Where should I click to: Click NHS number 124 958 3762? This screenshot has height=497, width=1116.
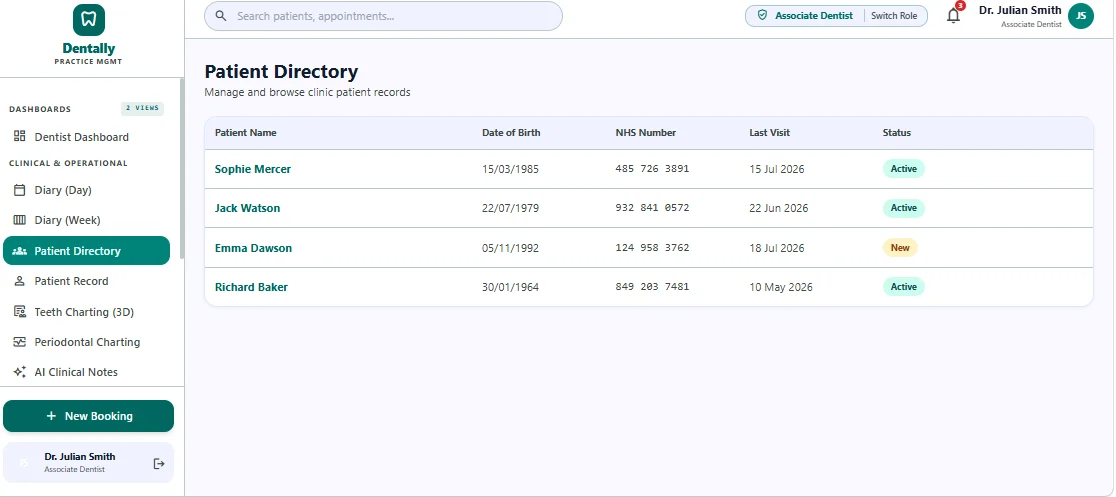[x=652, y=248]
